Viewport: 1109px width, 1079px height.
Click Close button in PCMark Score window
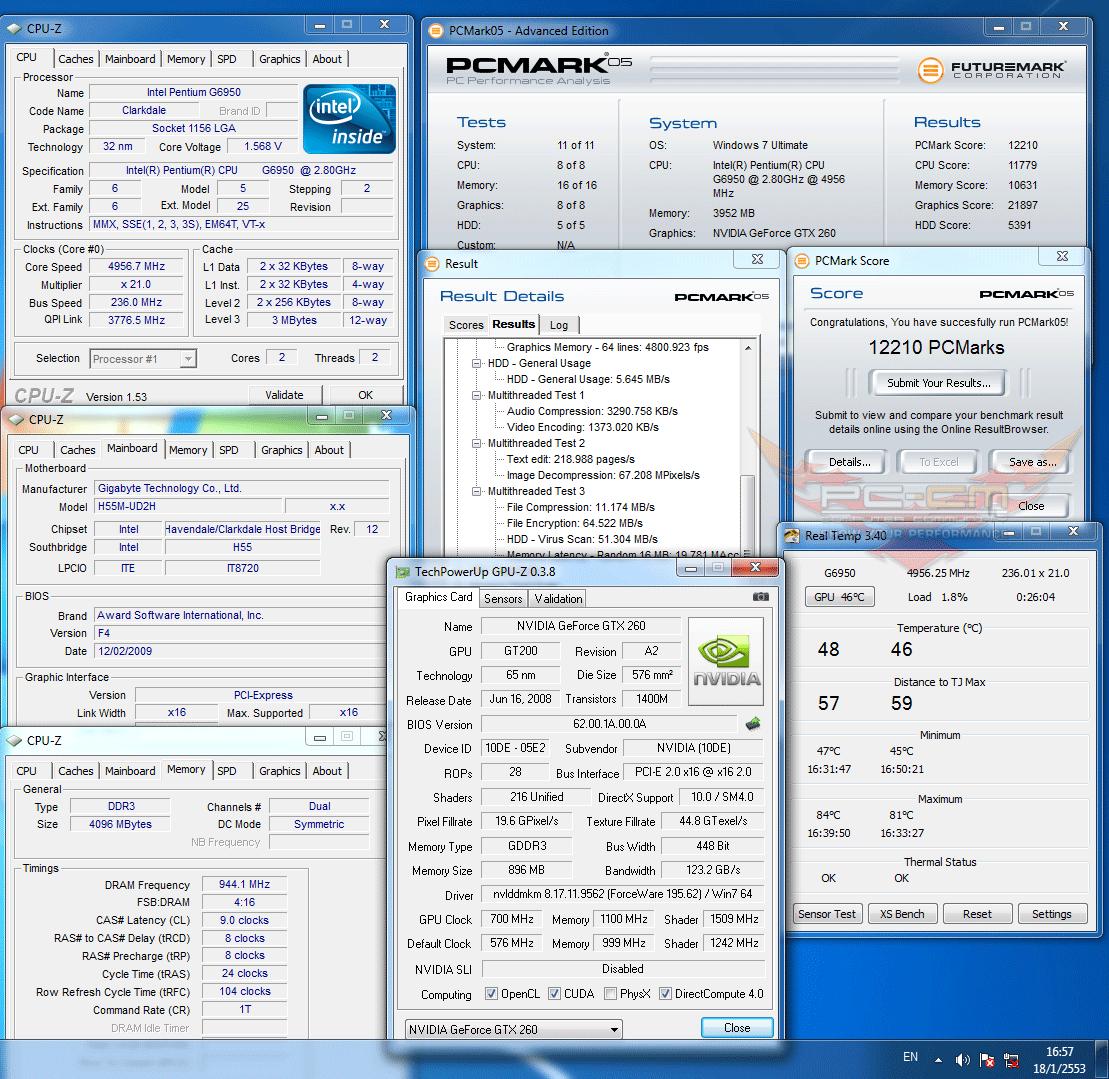(1031, 506)
